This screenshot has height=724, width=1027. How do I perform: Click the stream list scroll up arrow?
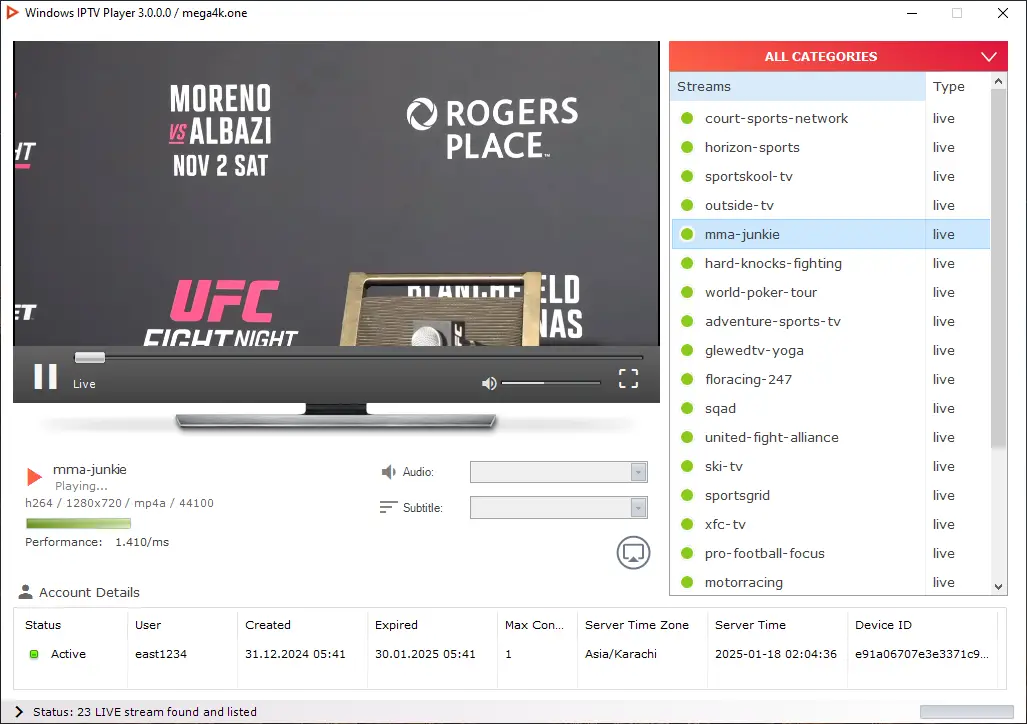click(x=998, y=81)
